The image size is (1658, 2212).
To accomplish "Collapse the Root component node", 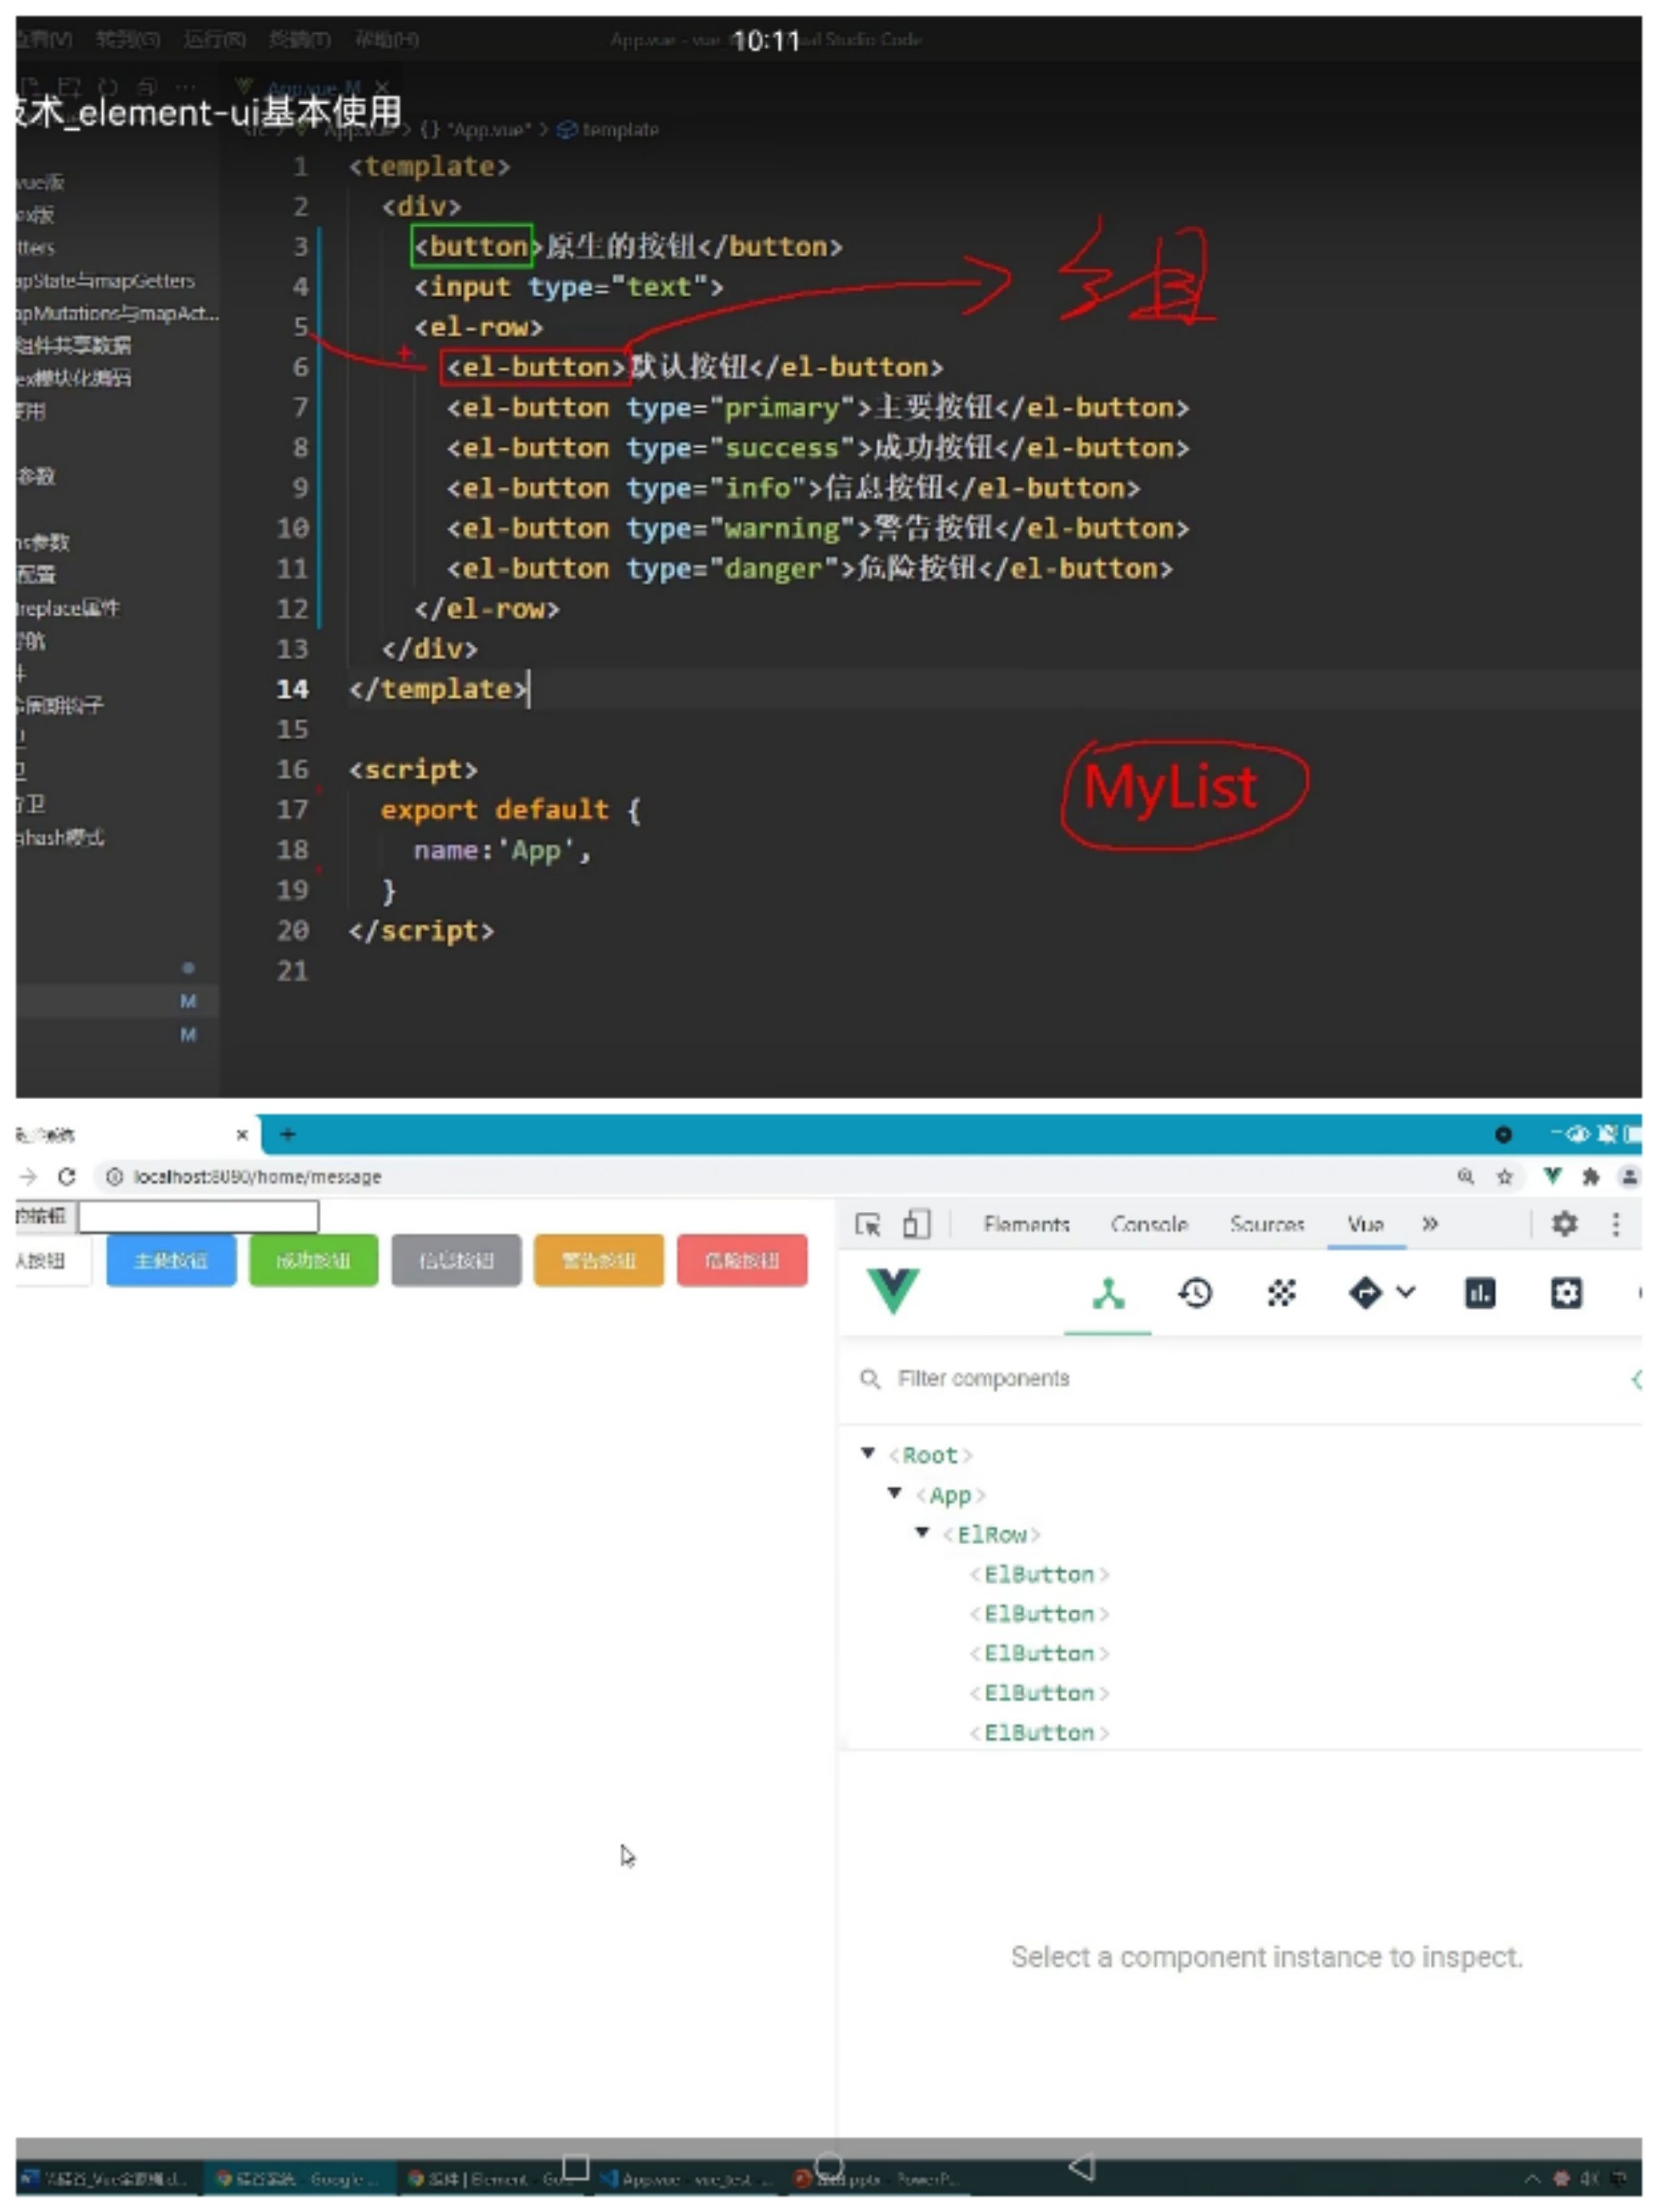I will click(x=868, y=1453).
